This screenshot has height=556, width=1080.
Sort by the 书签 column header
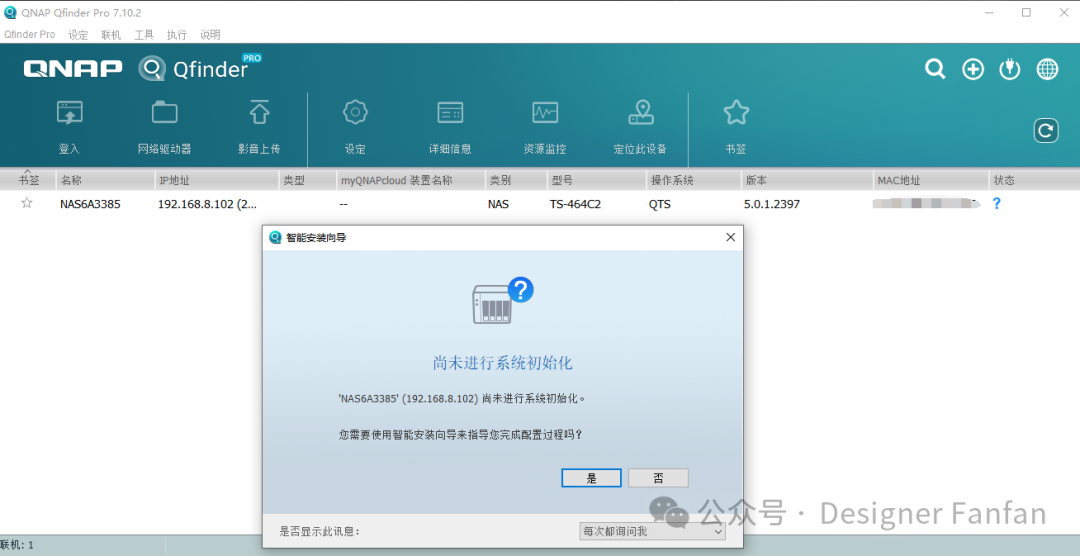[28, 181]
